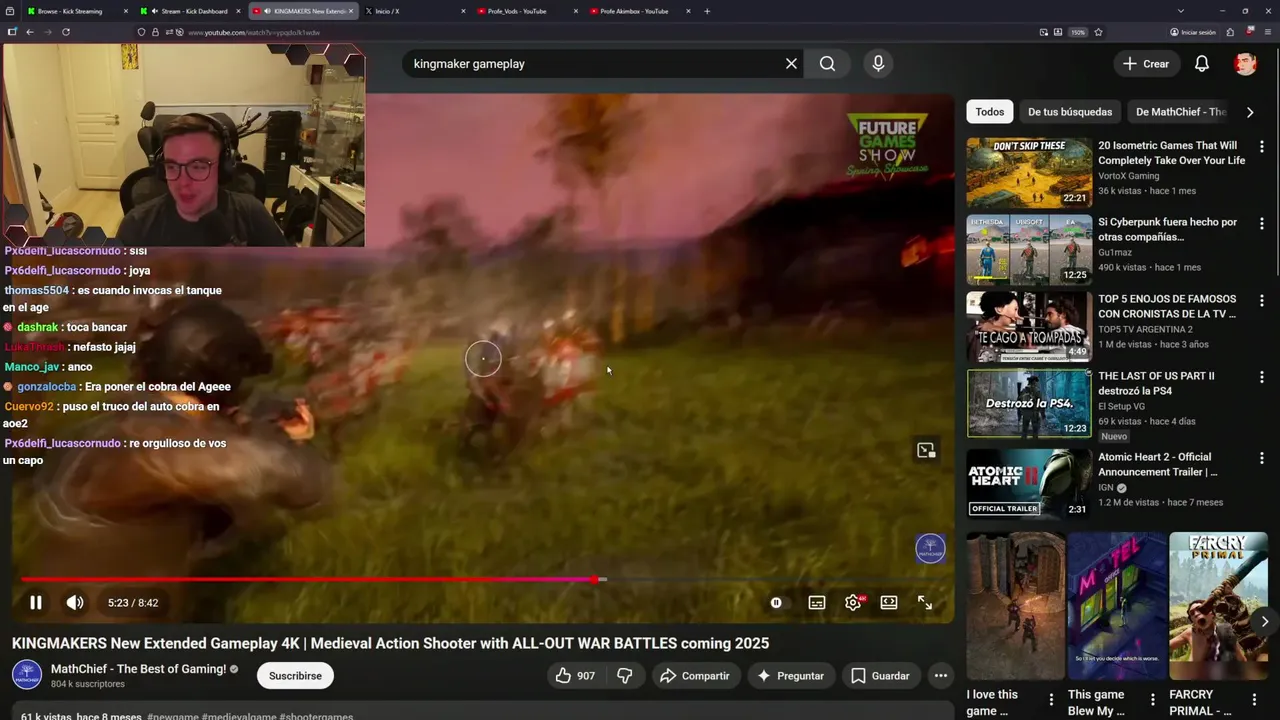Open options for 'TOP 5 ENOJOS' video
Viewport: 1280px width, 720px height.
[1261, 300]
